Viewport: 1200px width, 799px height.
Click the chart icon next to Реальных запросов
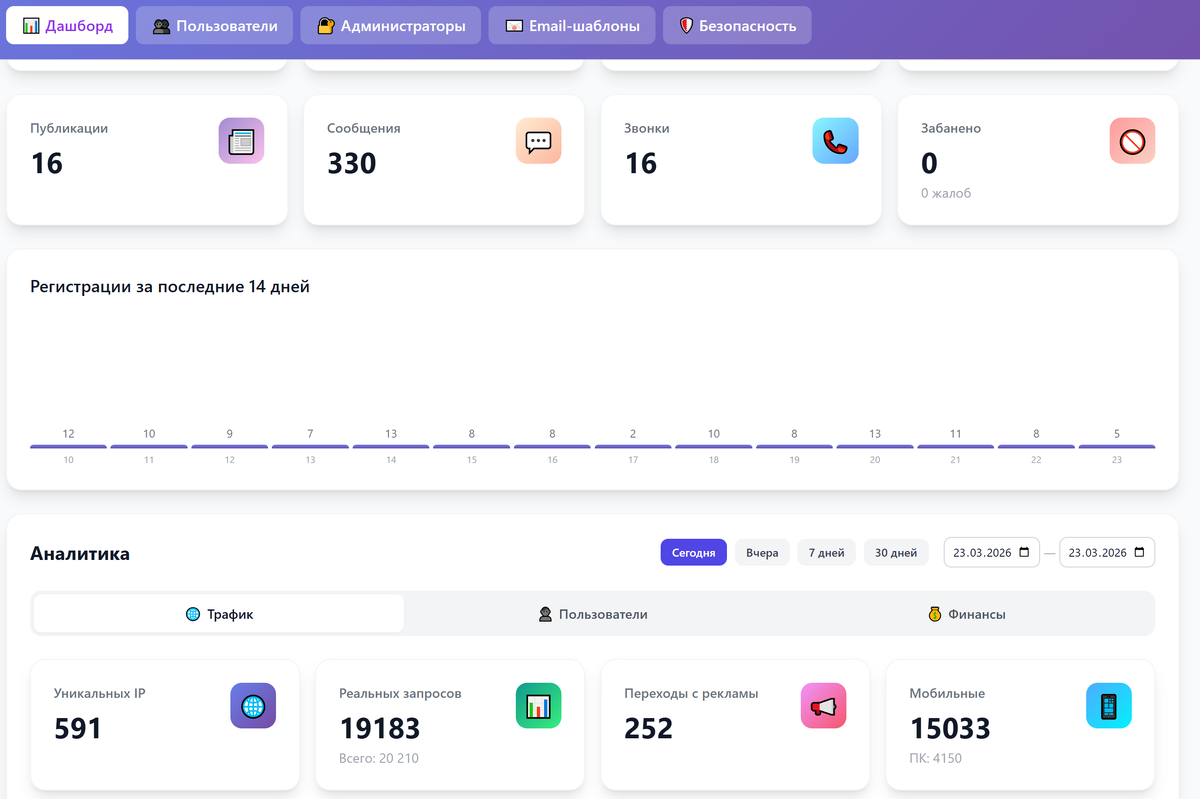pyautogui.click(x=538, y=706)
